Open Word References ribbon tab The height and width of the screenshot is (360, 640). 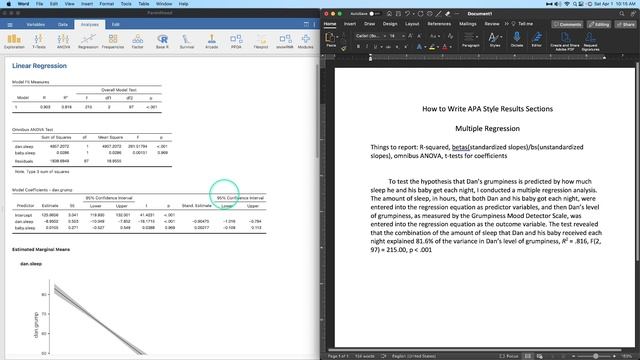click(x=439, y=24)
